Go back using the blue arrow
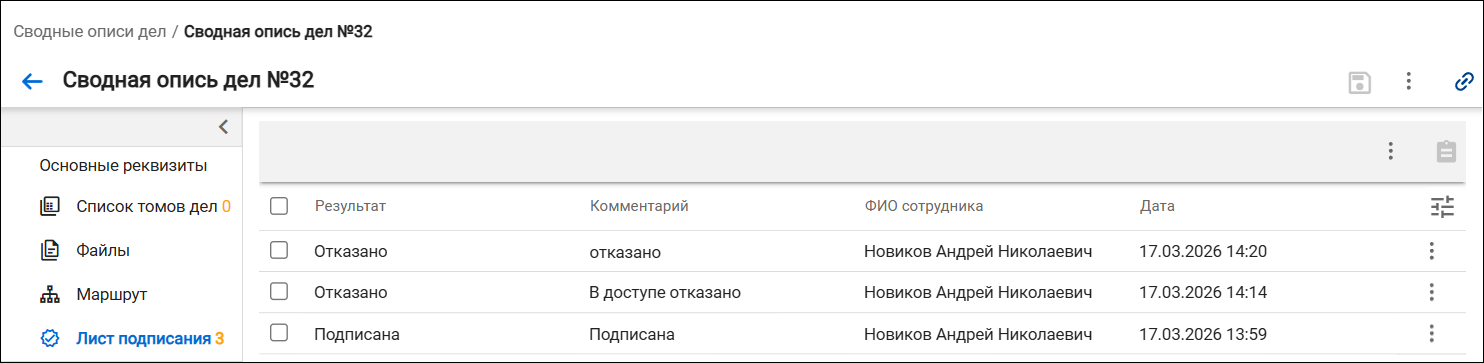1484x363 pixels. point(32,82)
